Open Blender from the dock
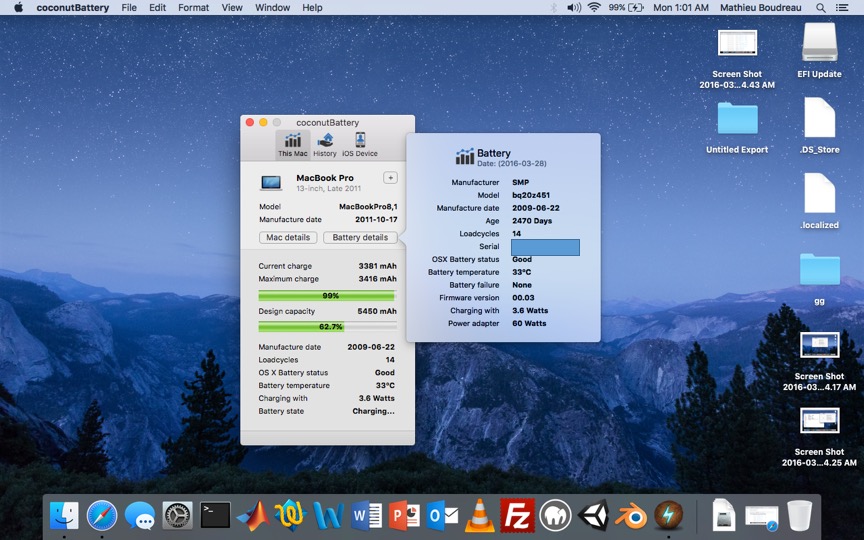The image size is (864, 540). [x=630, y=515]
